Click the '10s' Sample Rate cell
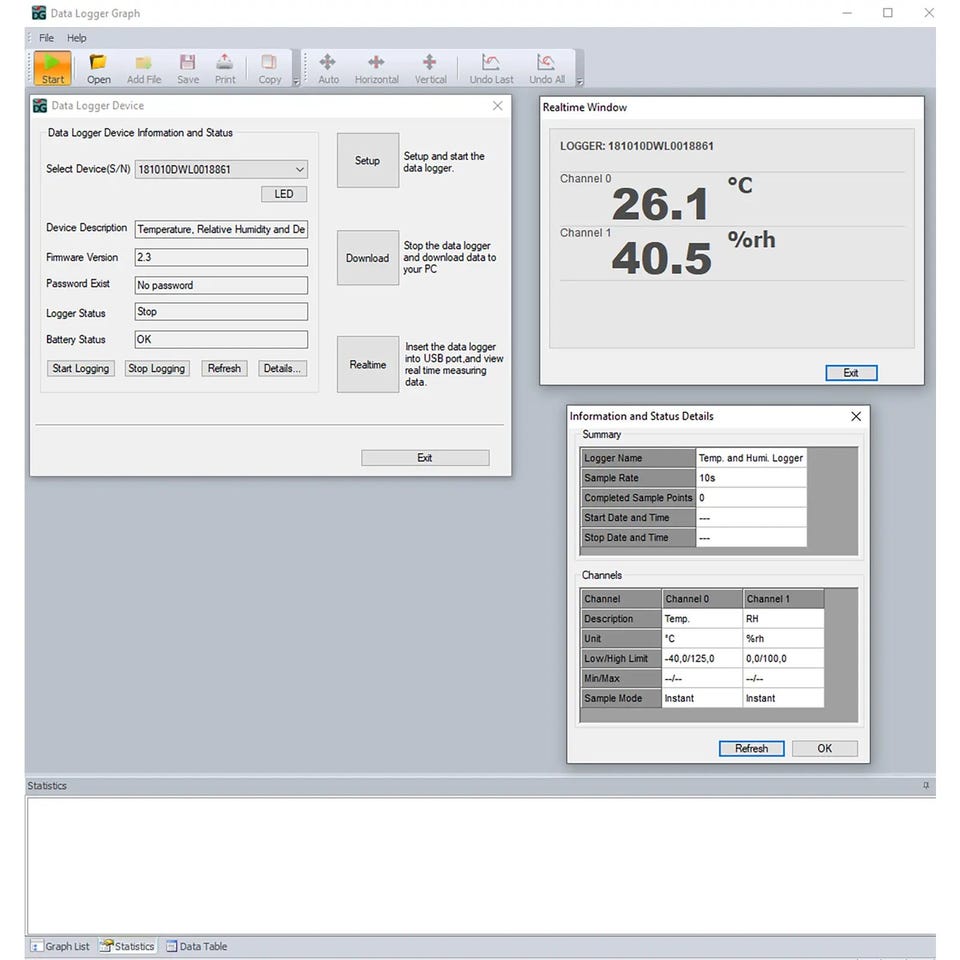The width and height of the screenshot is (960, 960). 751,478
